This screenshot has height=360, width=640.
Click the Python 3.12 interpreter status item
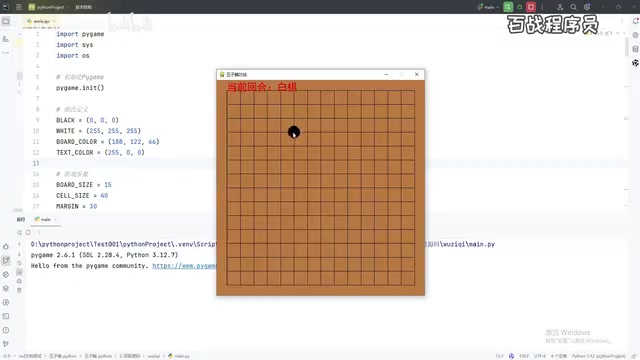tap(598, 356)
